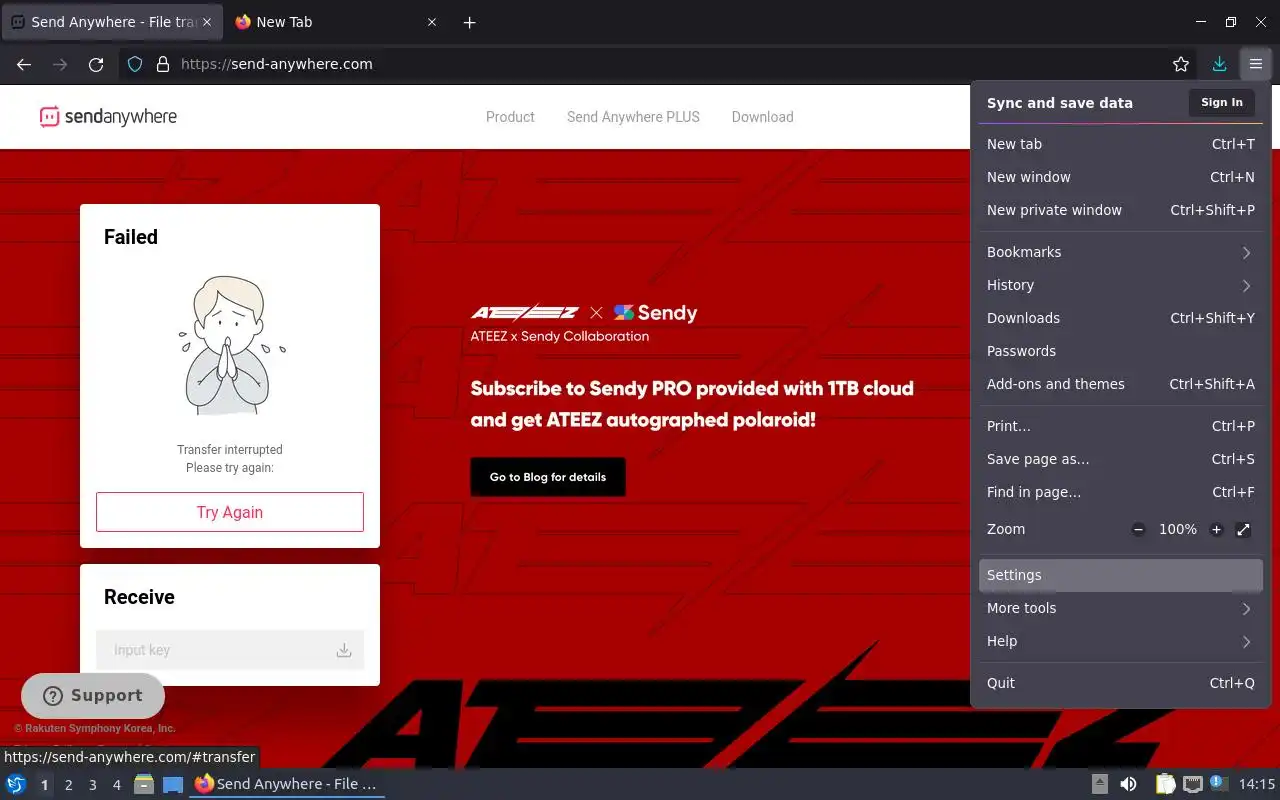Image resolution: width=1280 pixels, height=800 pixels.
Task: Click the network tray icon
Action: click(1193, 785)
